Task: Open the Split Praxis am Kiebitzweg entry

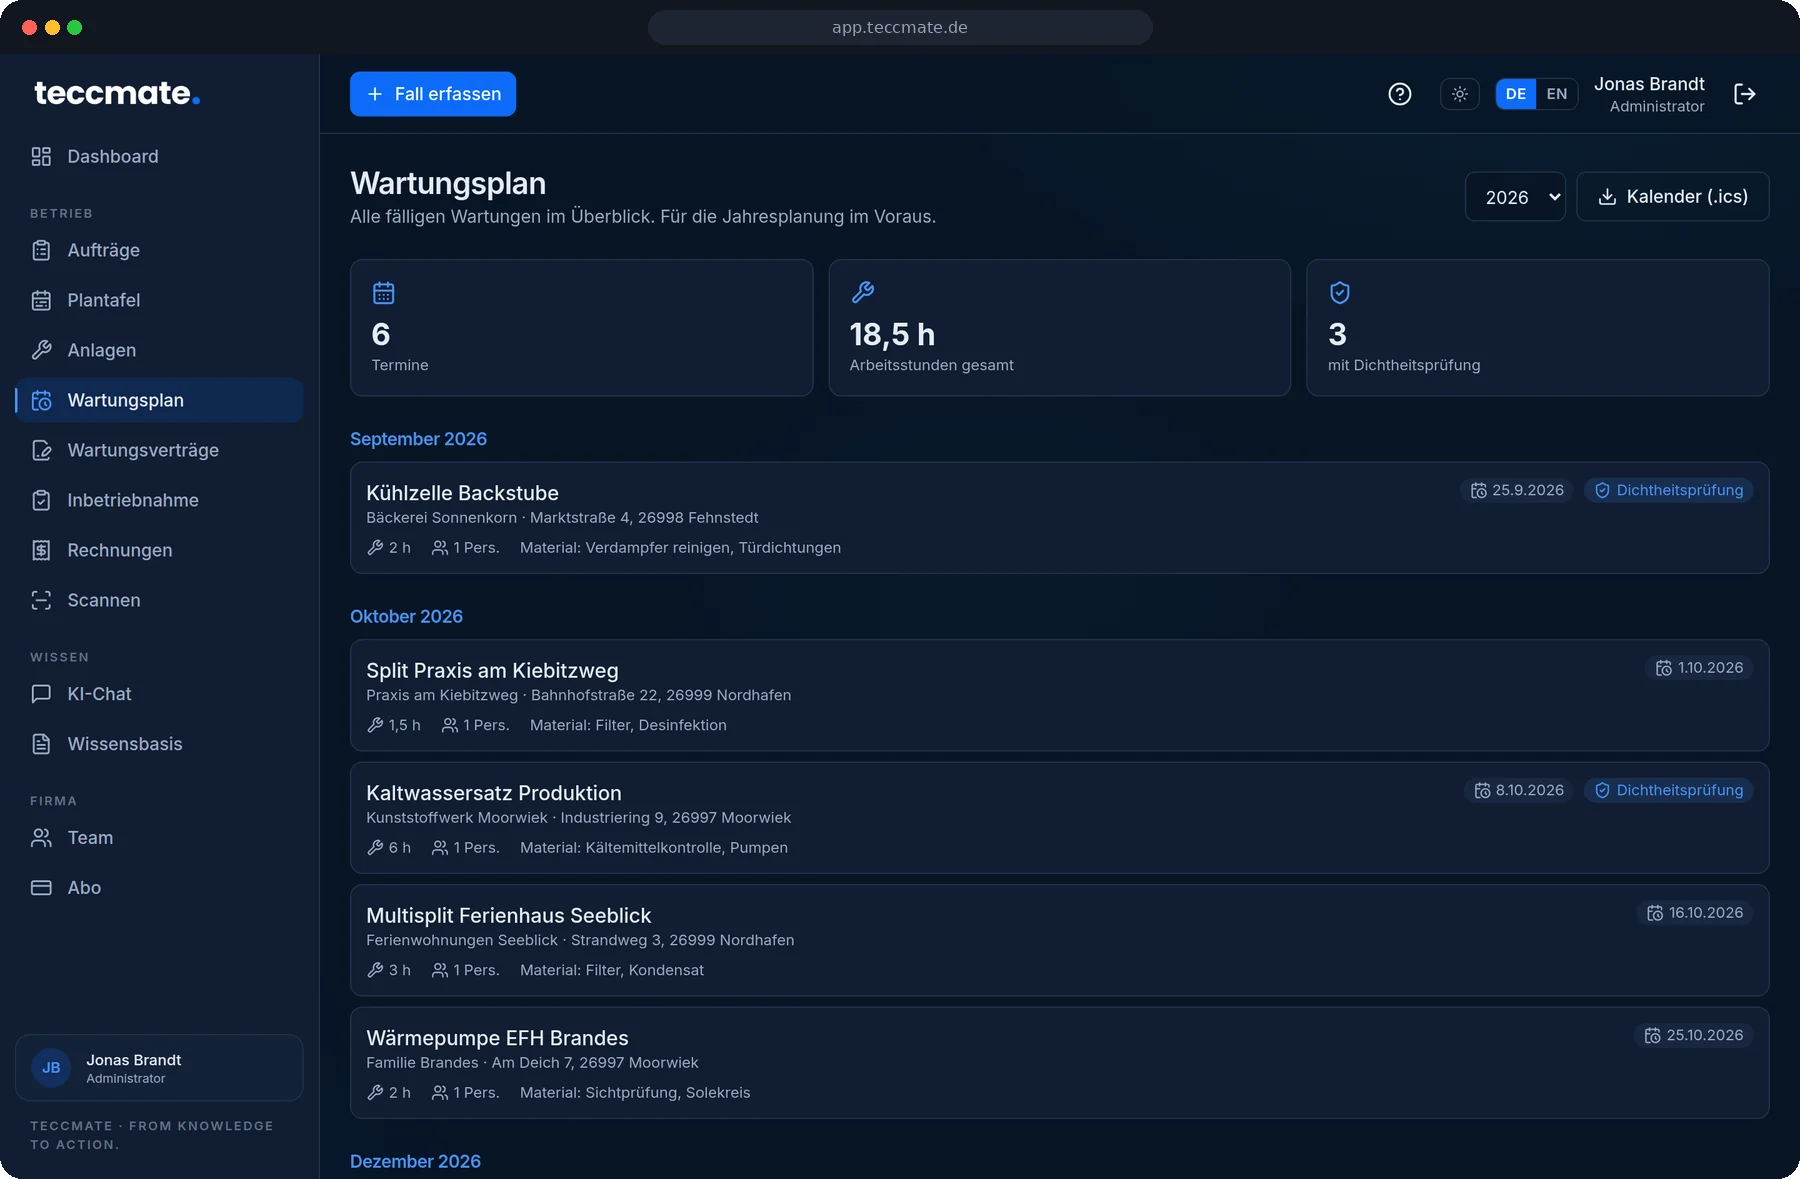Action: coord(1059,695)
